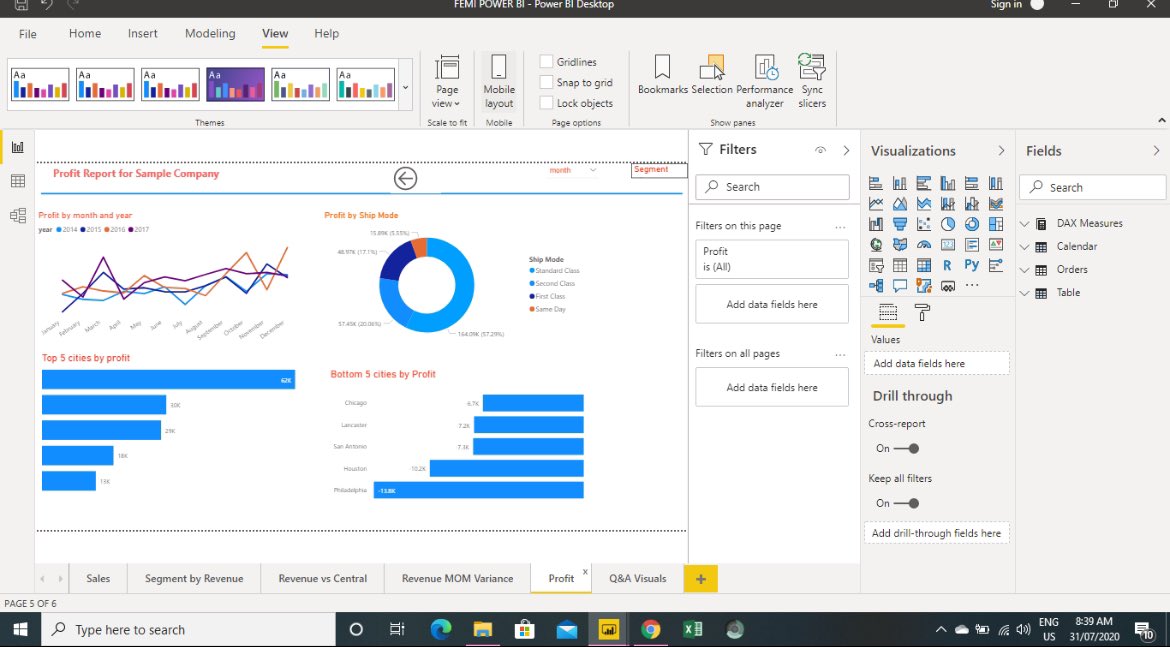This screenshot has height=647, width=1170.
Task: Open the Selection pane
Action: (x=712, y=75)
